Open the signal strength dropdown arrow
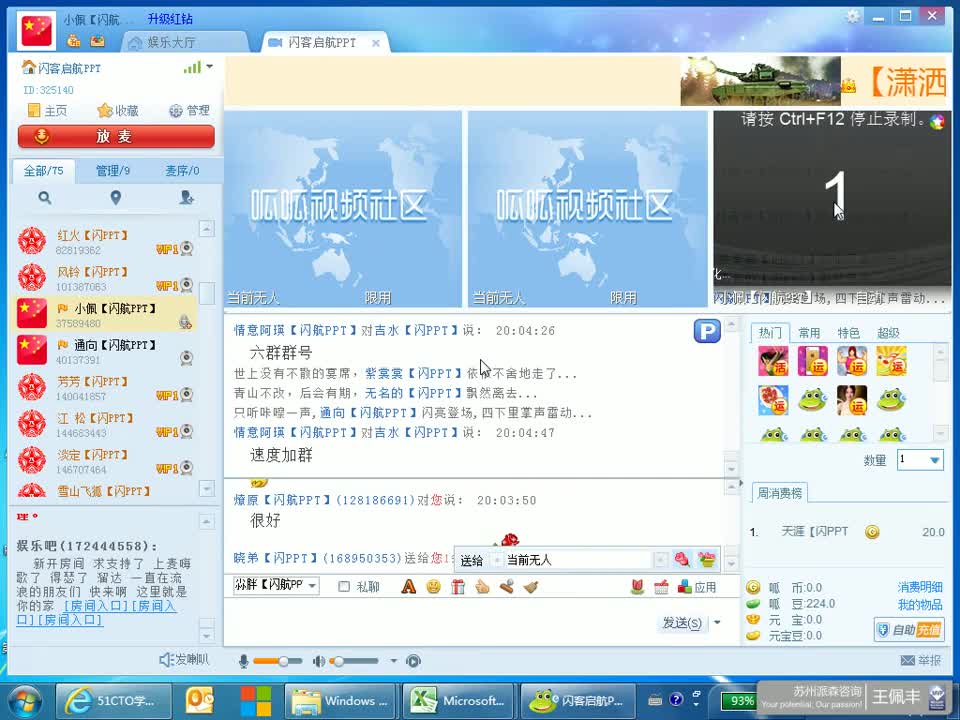The width and height of the screenshot is (960, 720). [x=209, y=66]
